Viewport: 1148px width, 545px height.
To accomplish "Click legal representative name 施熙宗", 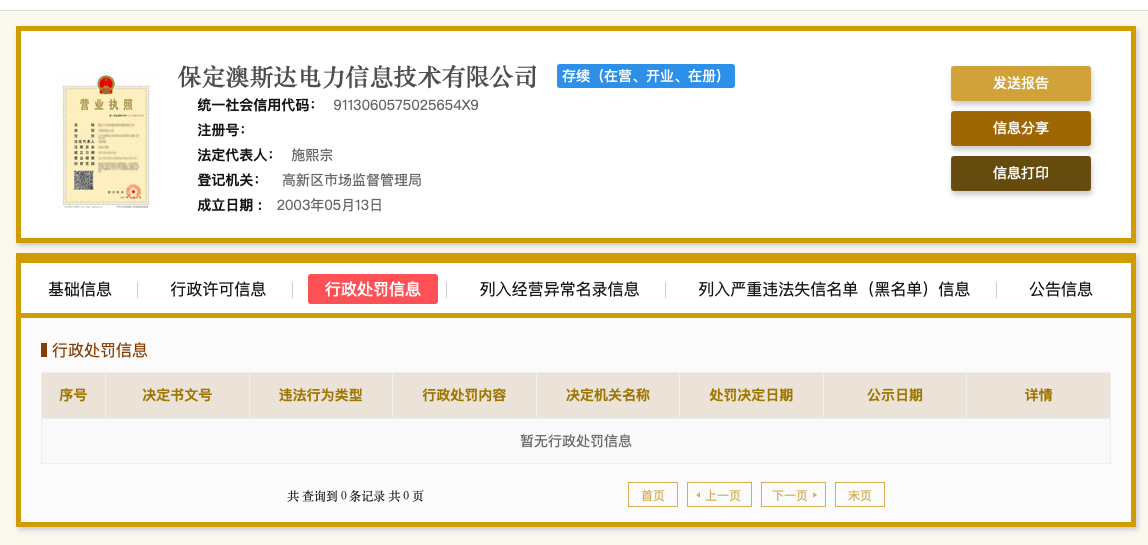I will 312,155.
